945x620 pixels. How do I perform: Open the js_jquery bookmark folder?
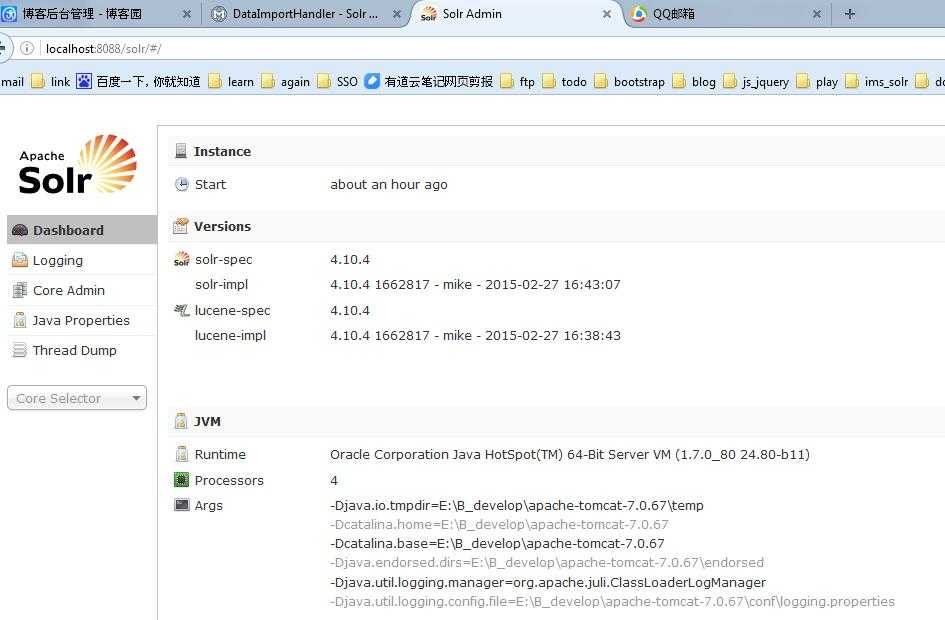[x=756, y=81]
